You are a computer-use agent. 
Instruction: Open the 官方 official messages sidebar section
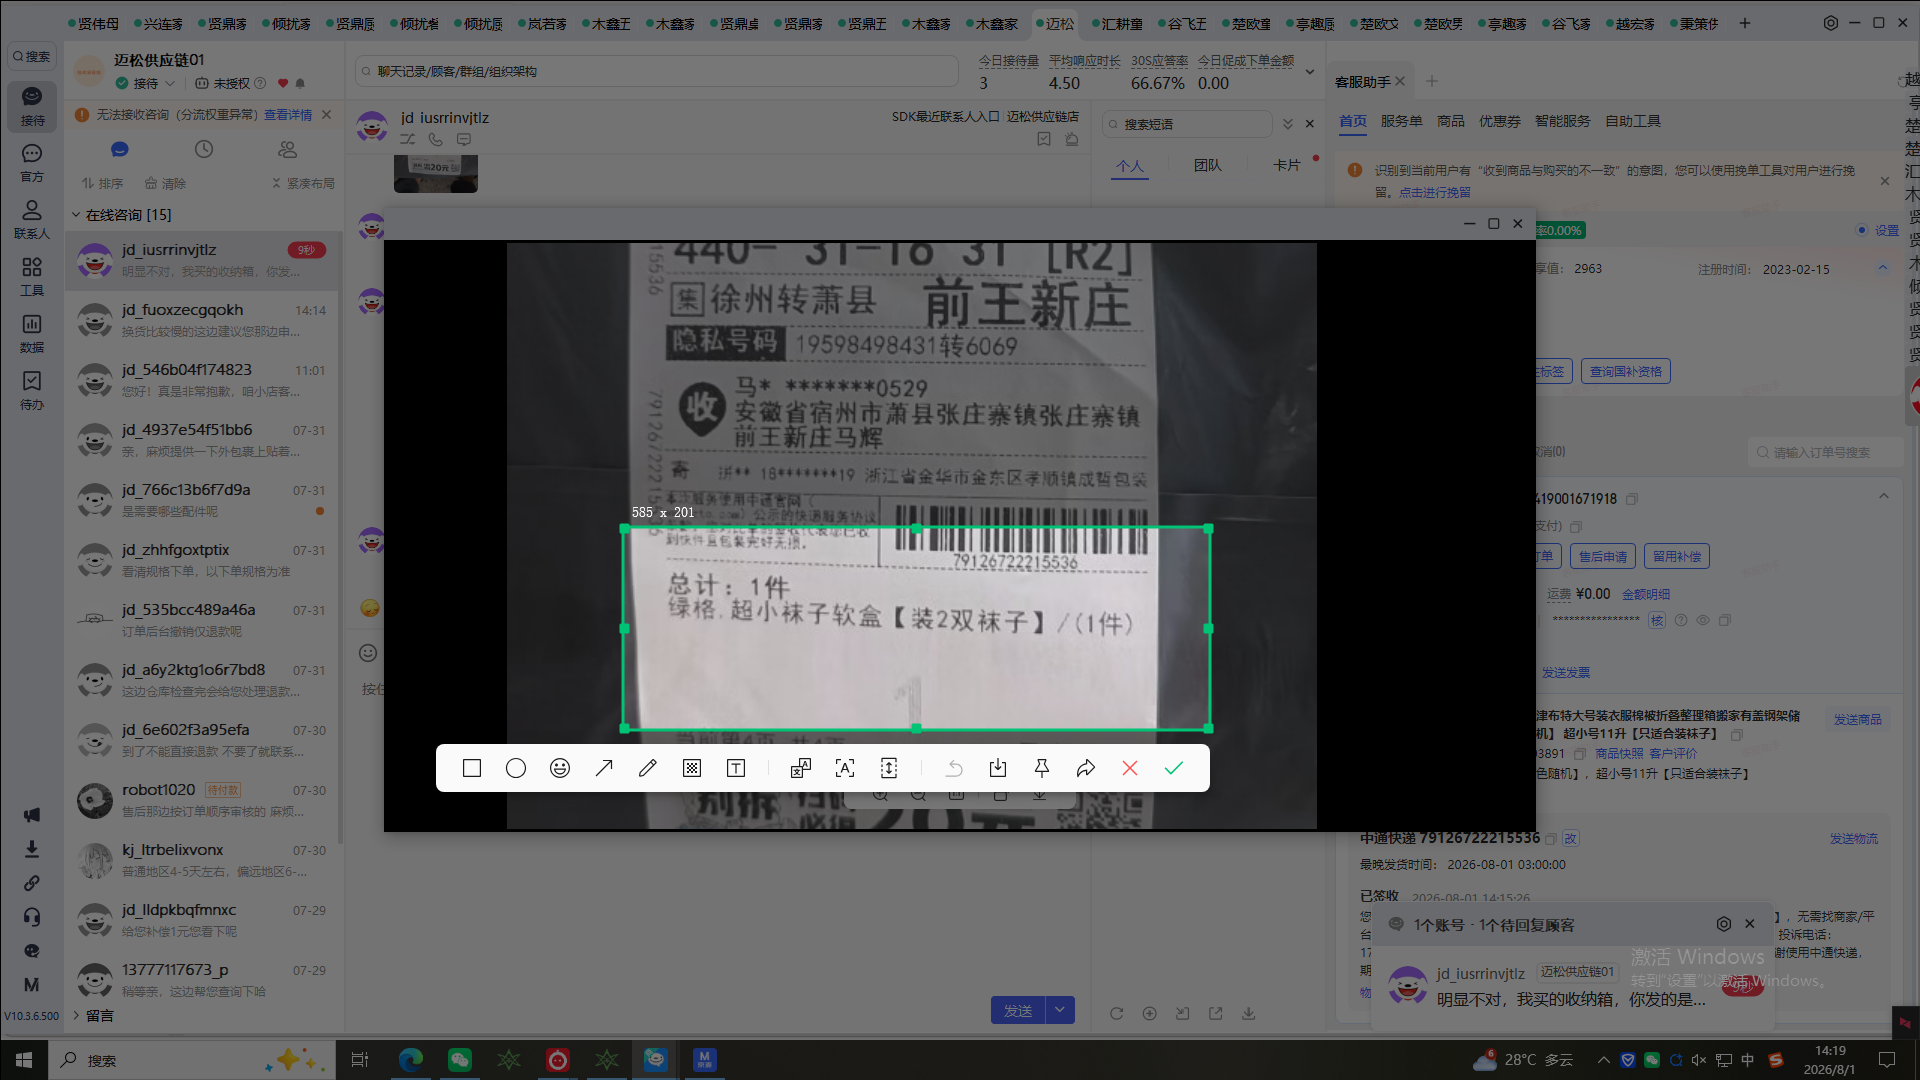32,163
